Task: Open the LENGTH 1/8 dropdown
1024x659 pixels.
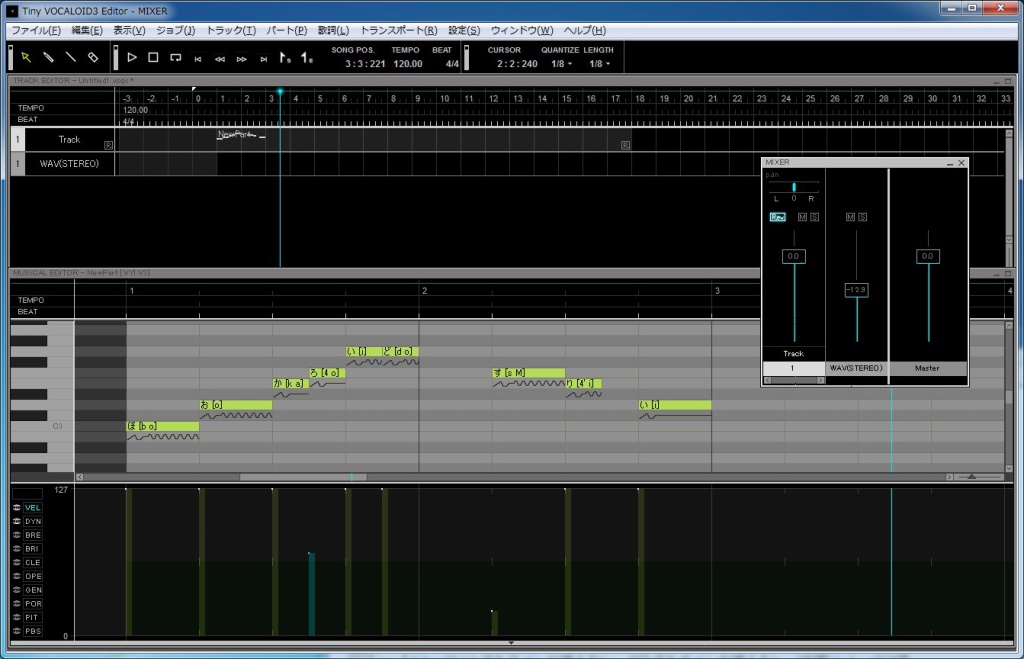Action: [599, 64]
